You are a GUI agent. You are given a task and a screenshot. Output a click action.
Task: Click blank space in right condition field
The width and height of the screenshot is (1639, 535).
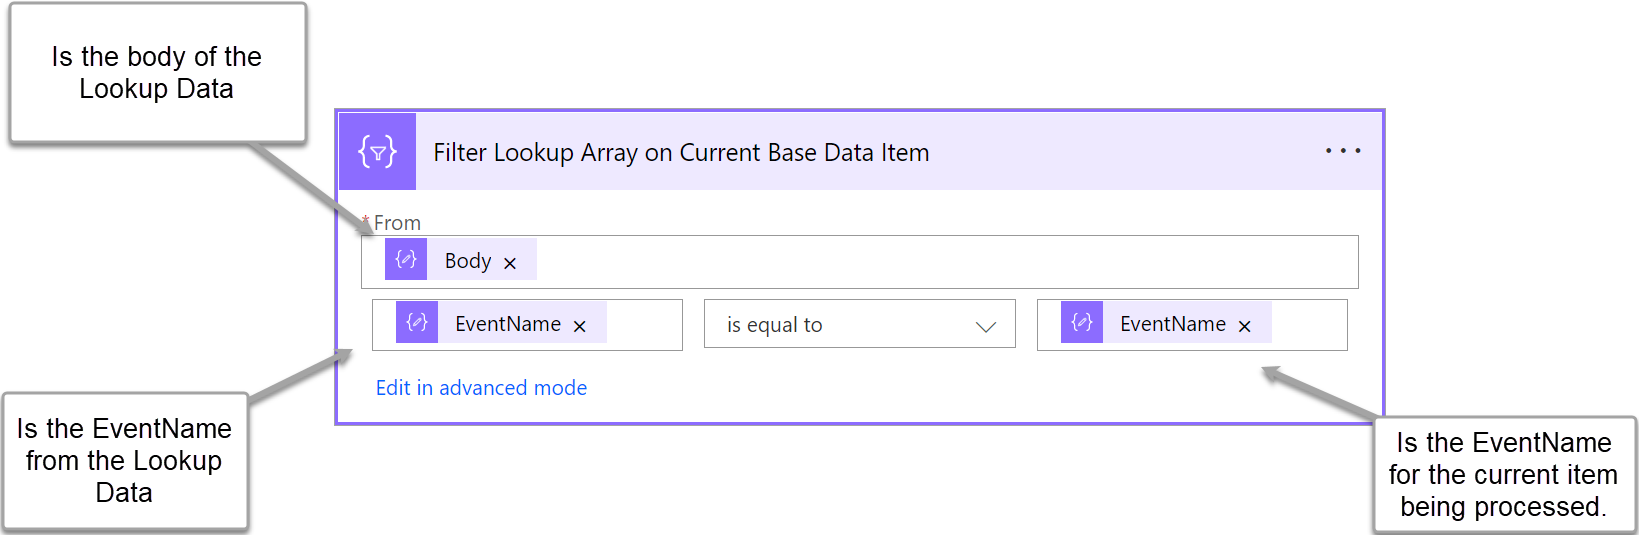1308,325
